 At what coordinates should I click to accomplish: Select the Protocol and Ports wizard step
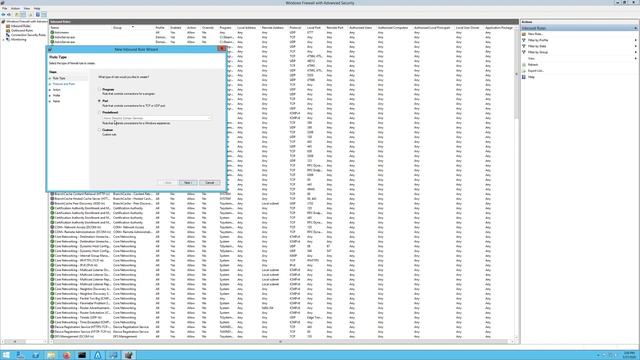tap(64, 84)
